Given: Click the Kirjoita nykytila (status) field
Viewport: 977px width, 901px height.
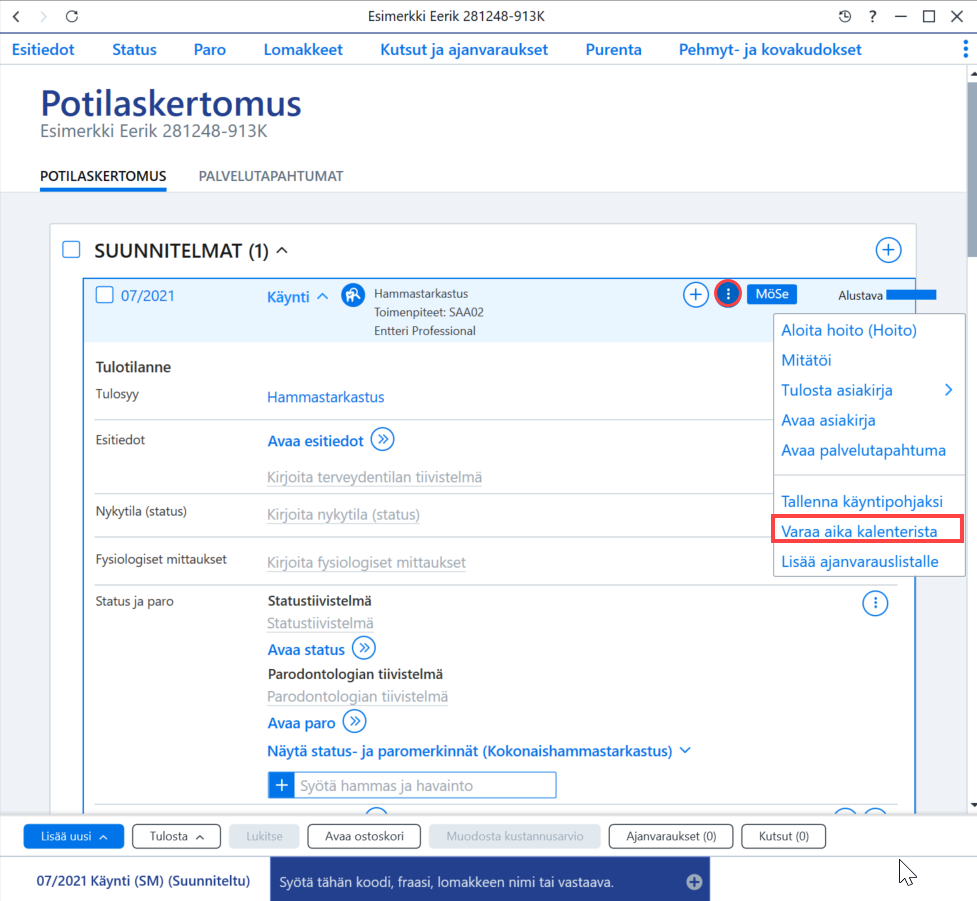Looking at the screenshot, I should pos(343,515).
